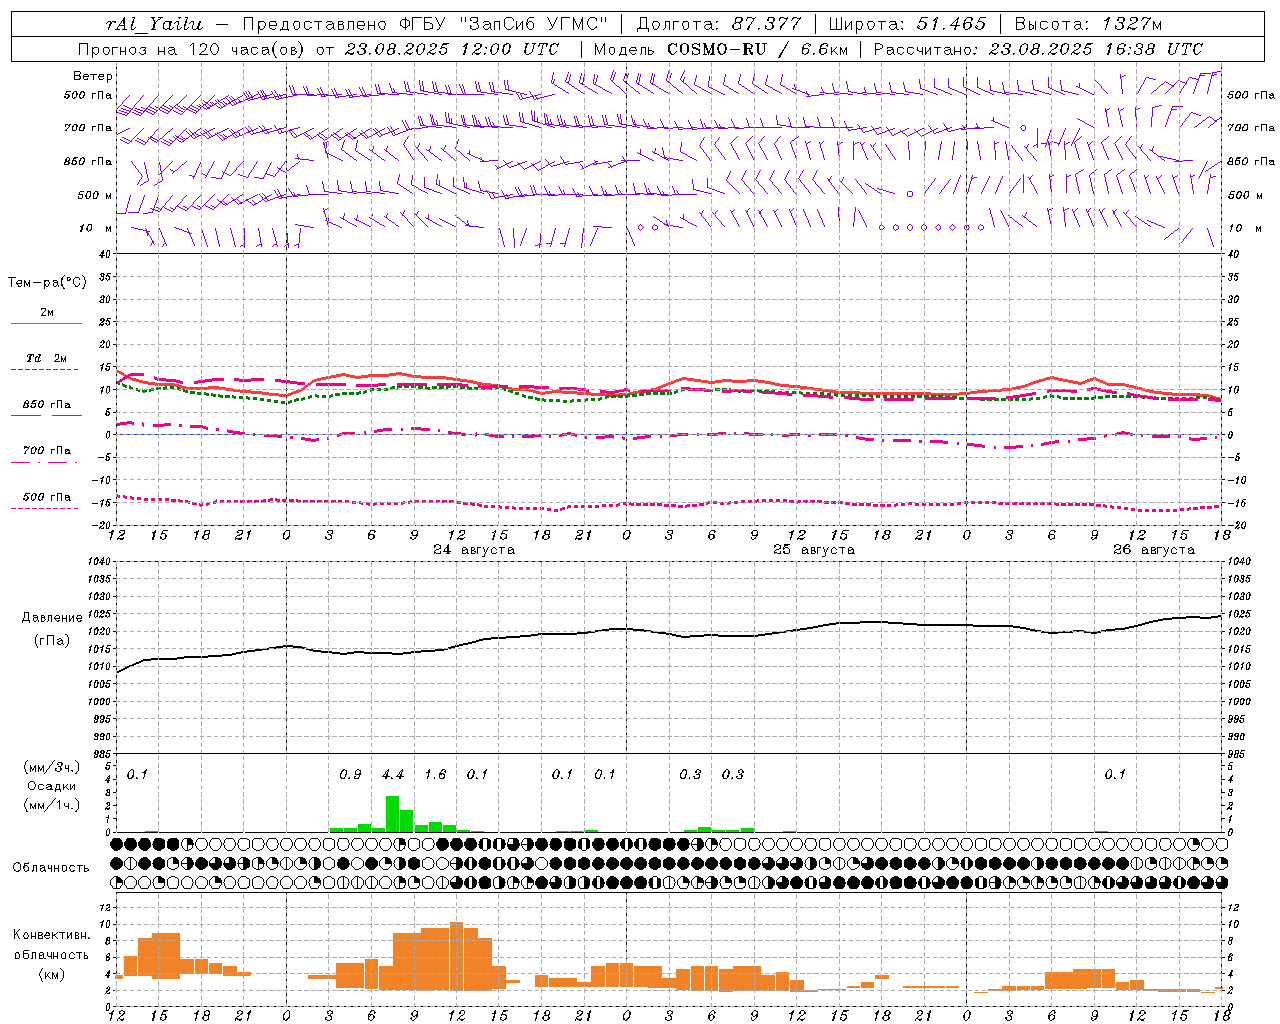Select the provider text ФГБУ "ЗапСиб УГМС"
Image resolution: width=1280 pixels, height=1024 pixels.
pos(501,24)
